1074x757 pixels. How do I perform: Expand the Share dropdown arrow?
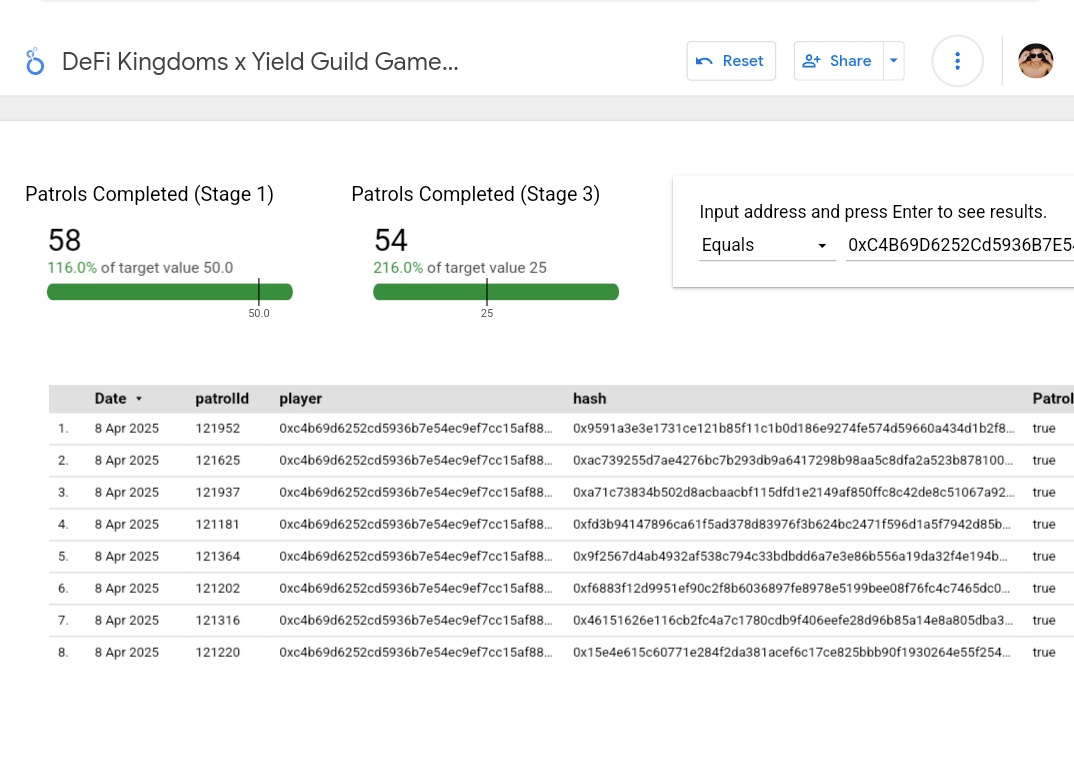(x=894, y=61)
